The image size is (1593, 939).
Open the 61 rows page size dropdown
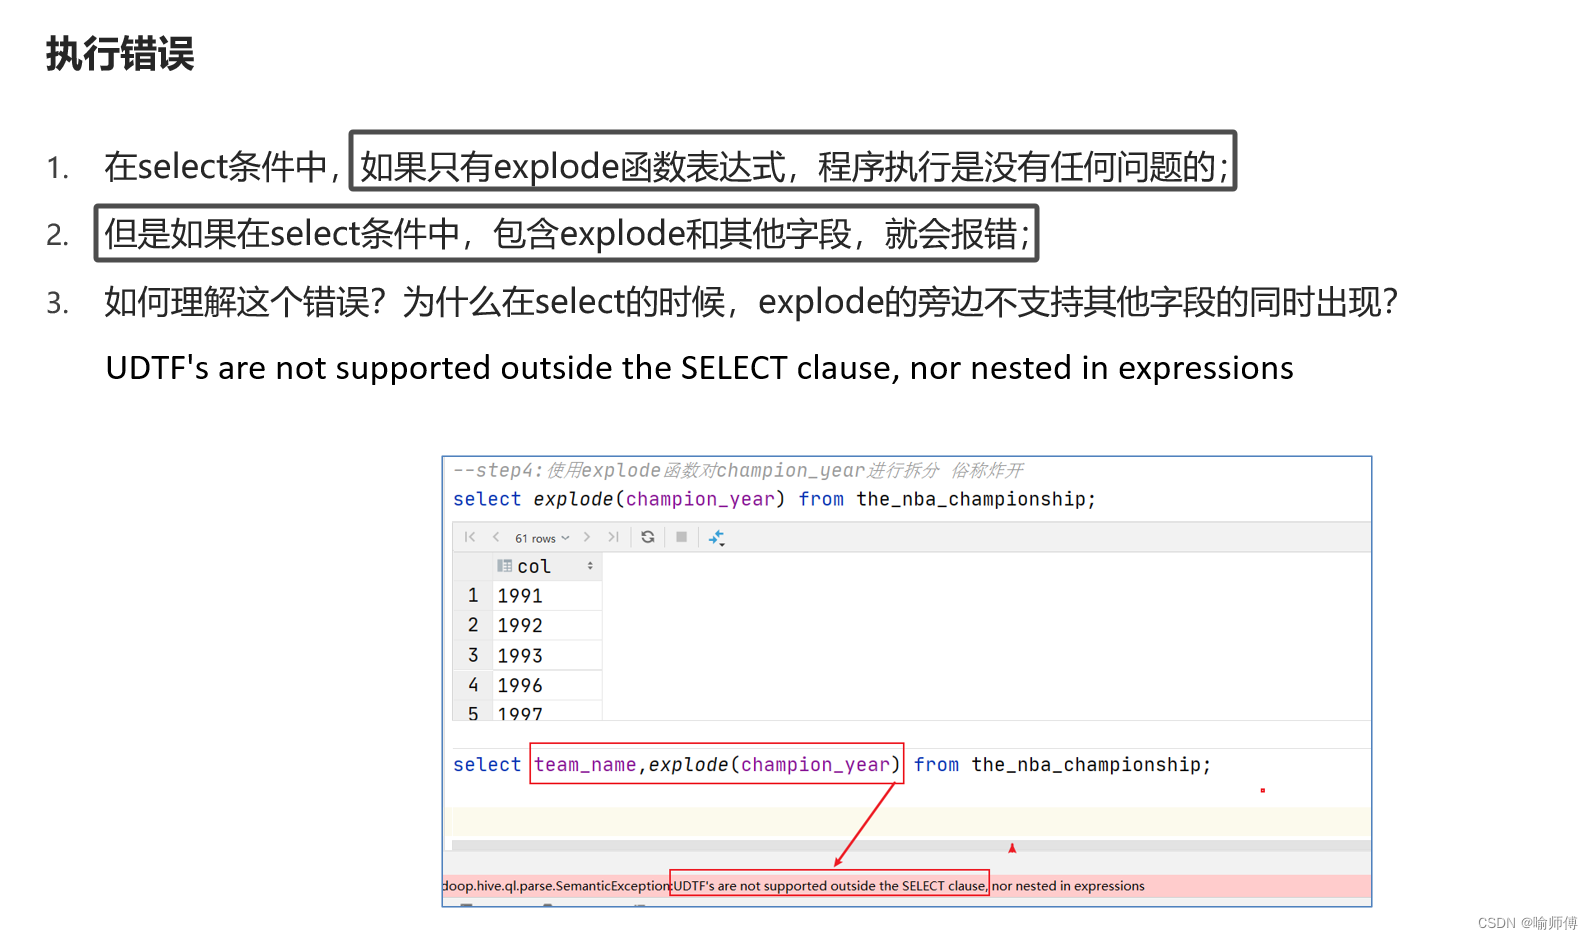(542, 538)
